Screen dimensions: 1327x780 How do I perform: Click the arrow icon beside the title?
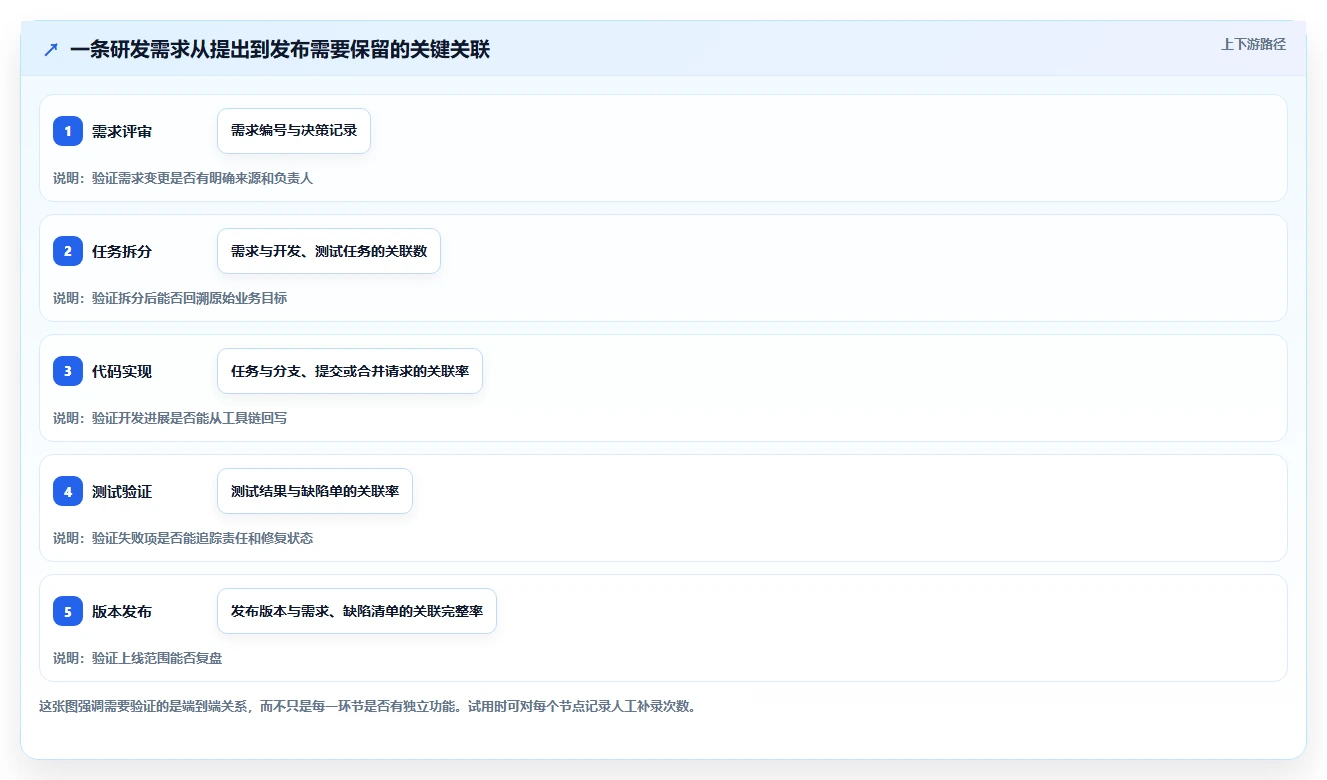point(51,49)
